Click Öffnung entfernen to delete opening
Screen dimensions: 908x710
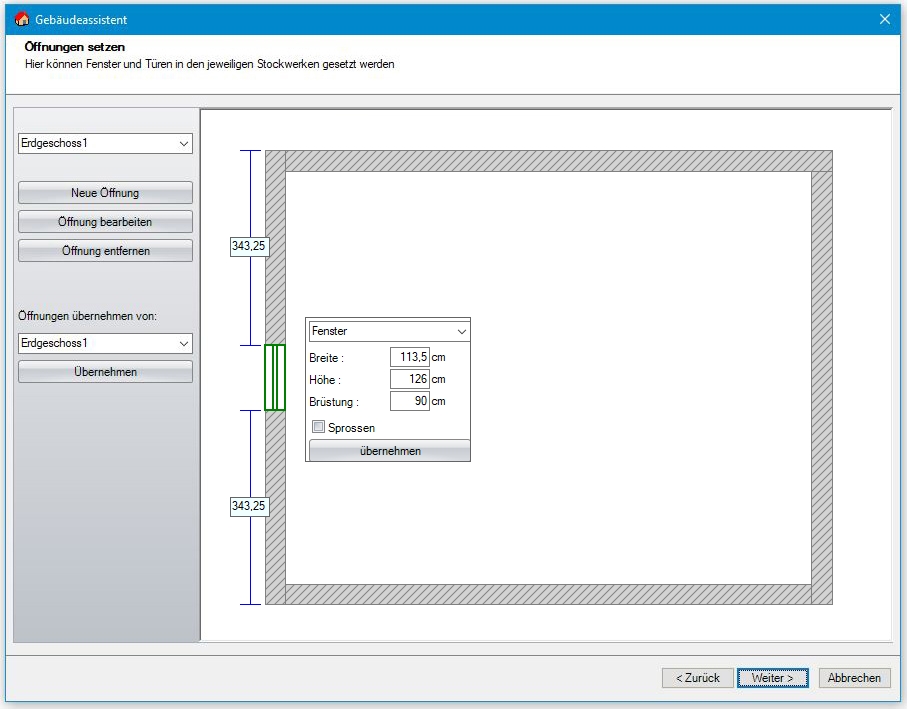[x=105, y=251]
